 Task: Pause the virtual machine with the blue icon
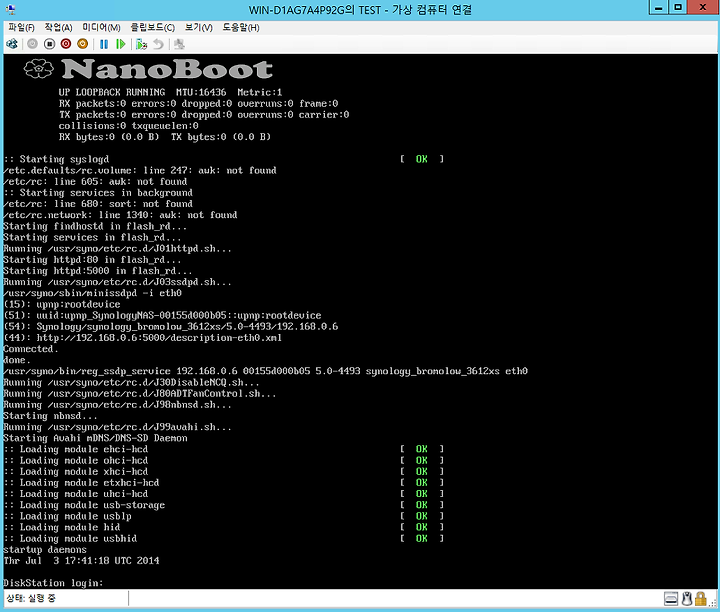click(x=104, y=44)
